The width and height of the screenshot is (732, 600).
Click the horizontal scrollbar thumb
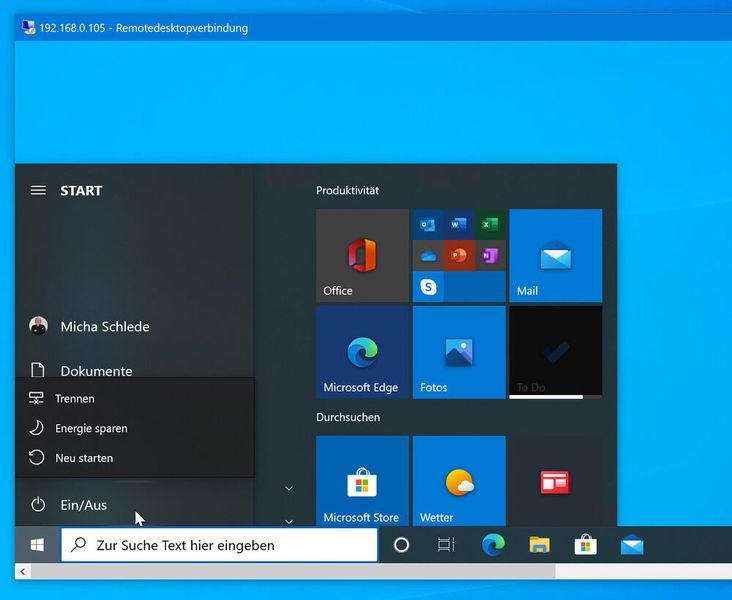pos(293,571)
